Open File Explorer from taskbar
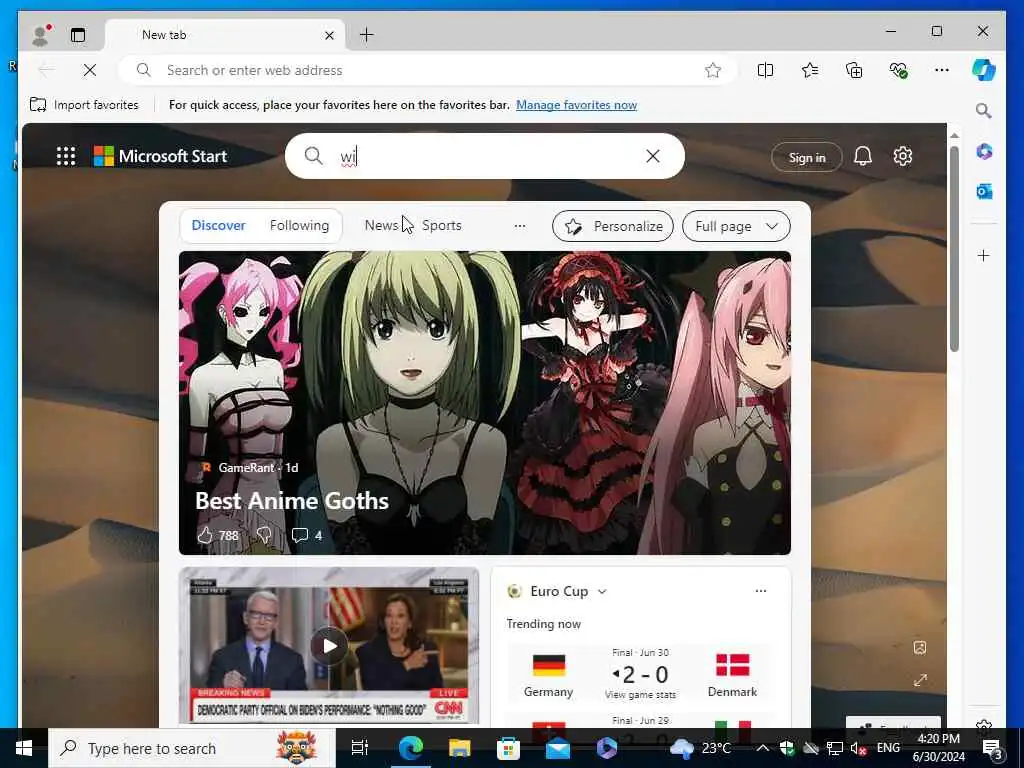The height and width of the screenshot is (768, 1024). (x=460, y=748)
